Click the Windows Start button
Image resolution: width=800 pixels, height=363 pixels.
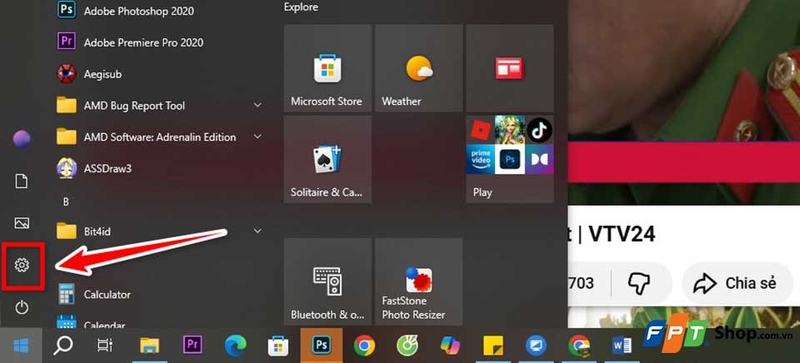pyautogui.click(x=21, y=346)
